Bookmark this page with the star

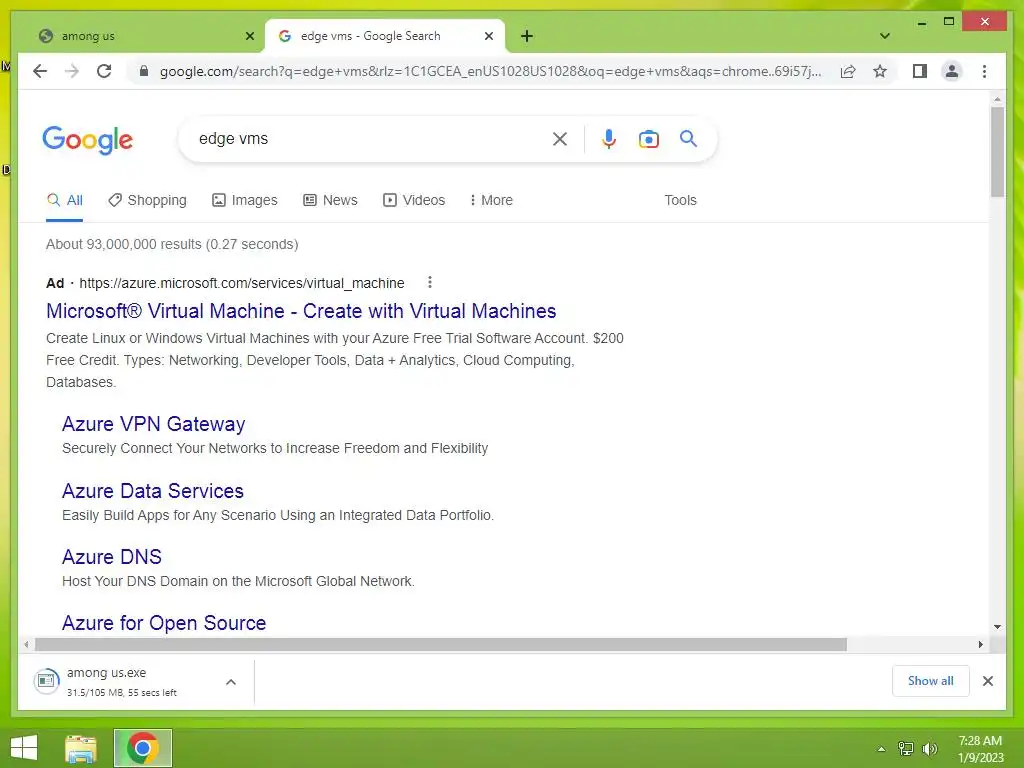880,71
